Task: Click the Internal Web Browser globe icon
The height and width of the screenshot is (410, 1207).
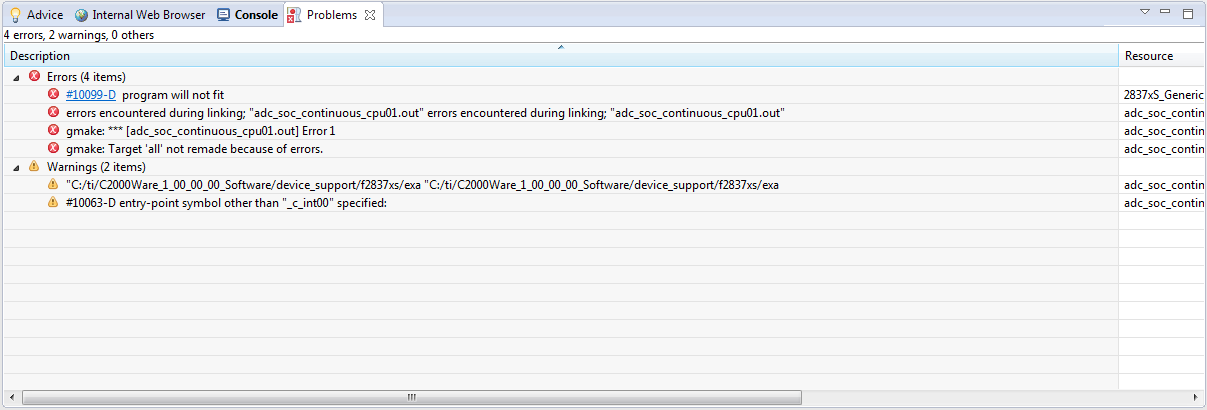Action: coord(81,15)
